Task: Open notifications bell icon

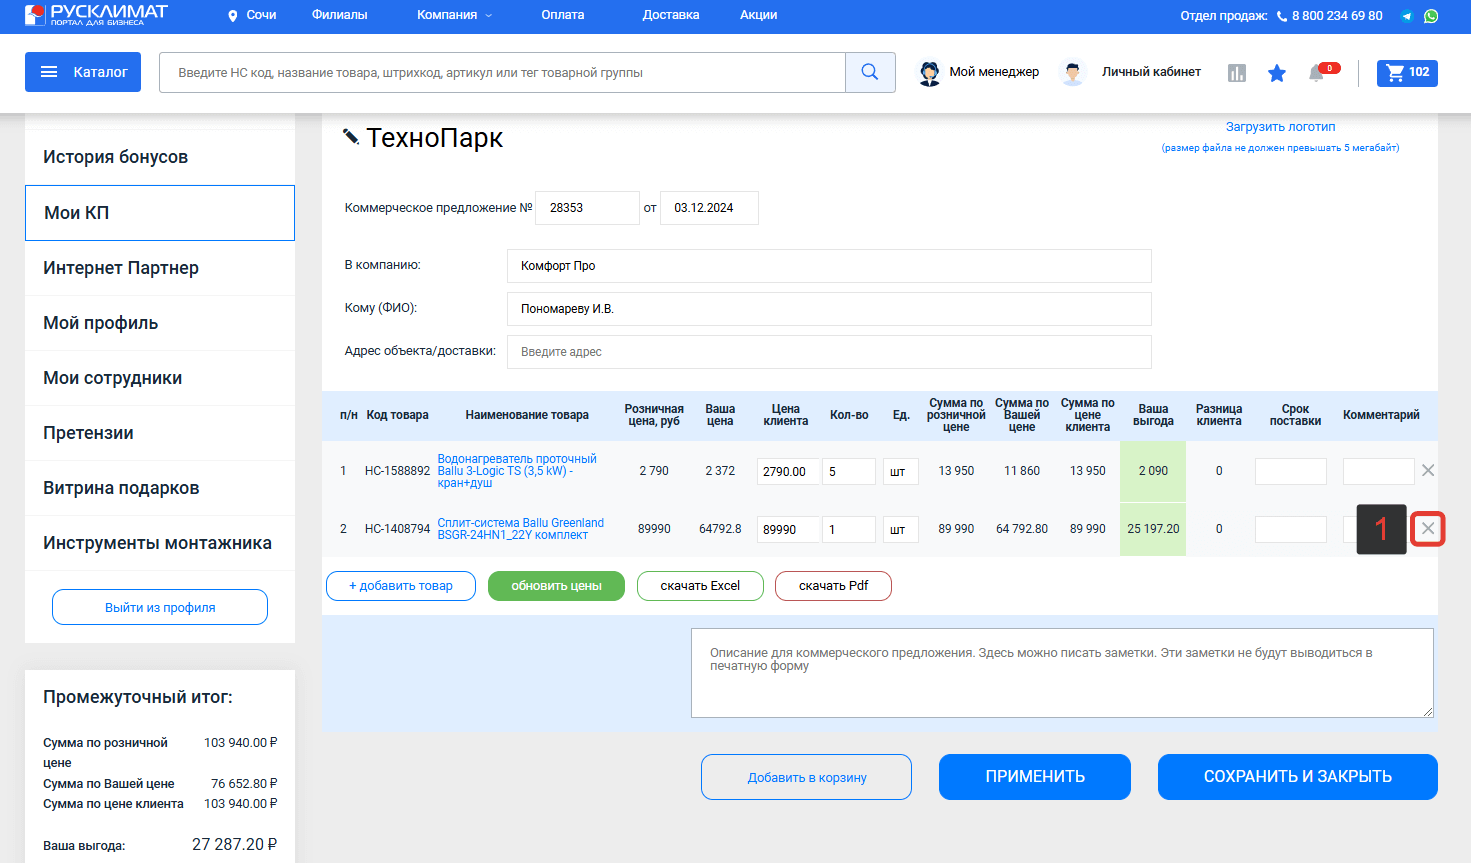Action: coord(1317,73)
